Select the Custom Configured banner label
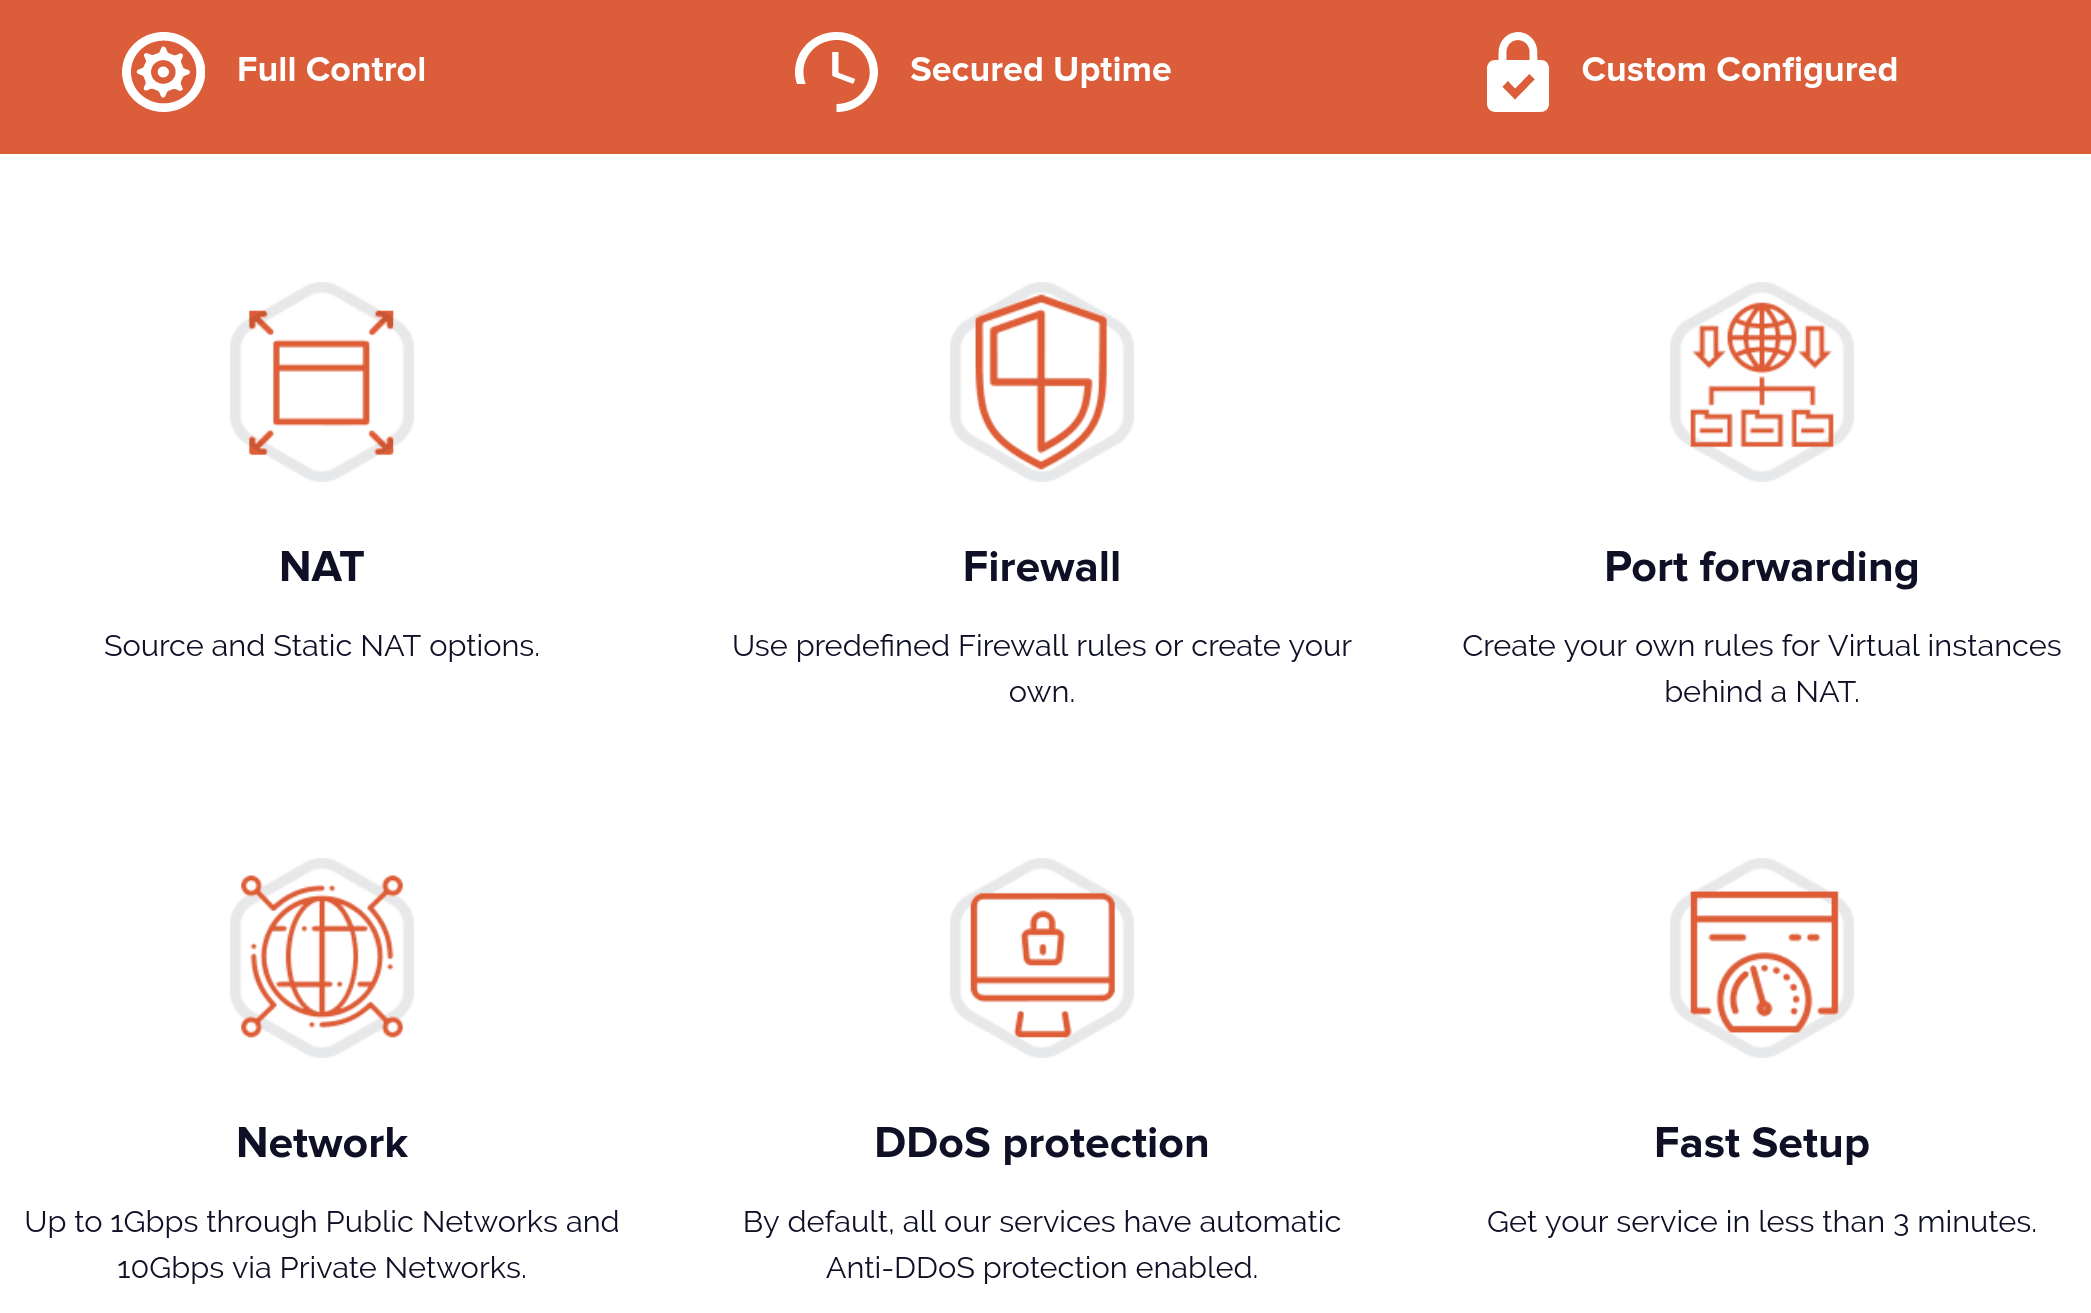 pos(1739,69)
